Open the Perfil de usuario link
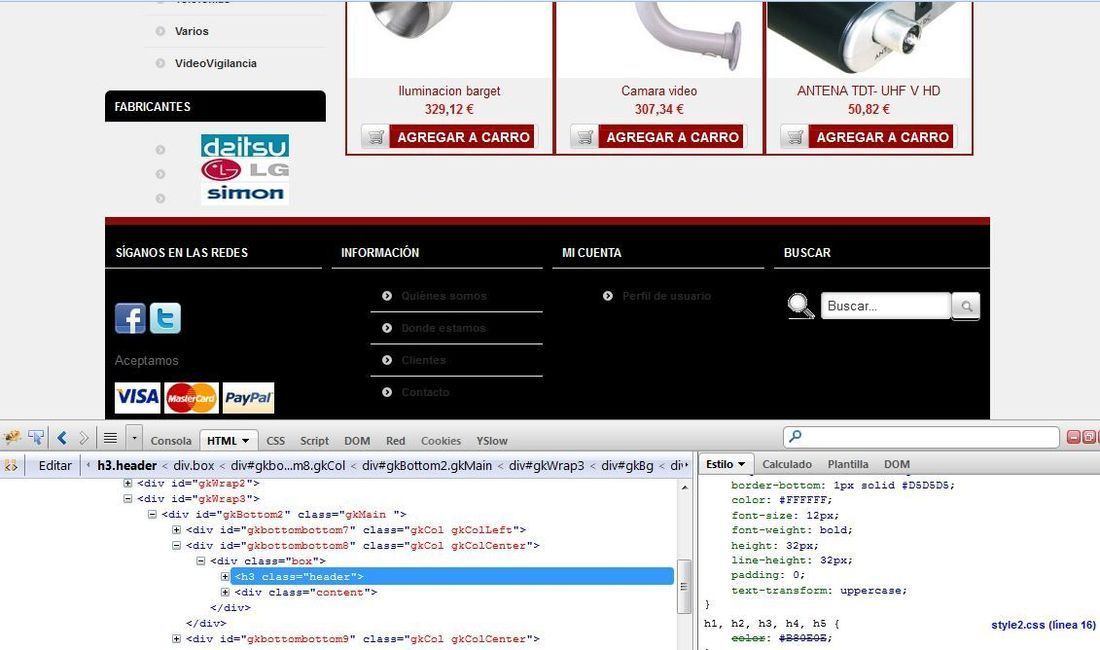The width and height of the screenshot is (1100, 650). tap(666, 296)
